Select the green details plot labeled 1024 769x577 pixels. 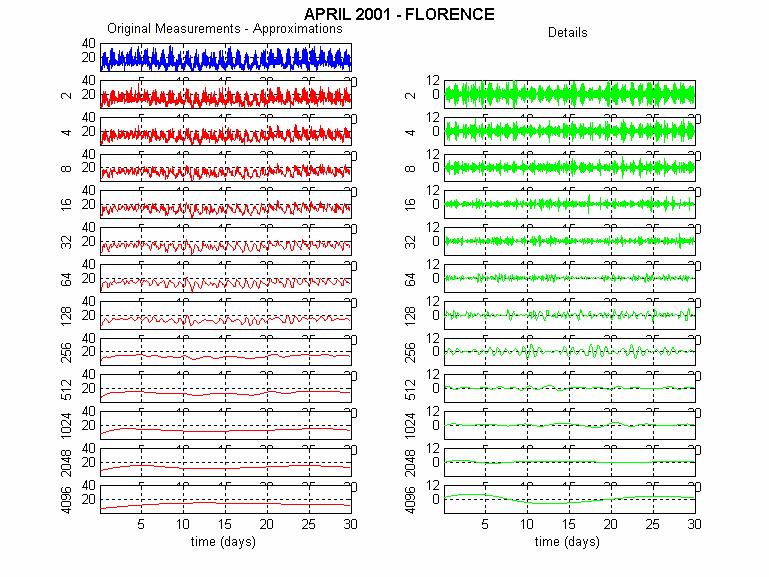coord(570,425)
